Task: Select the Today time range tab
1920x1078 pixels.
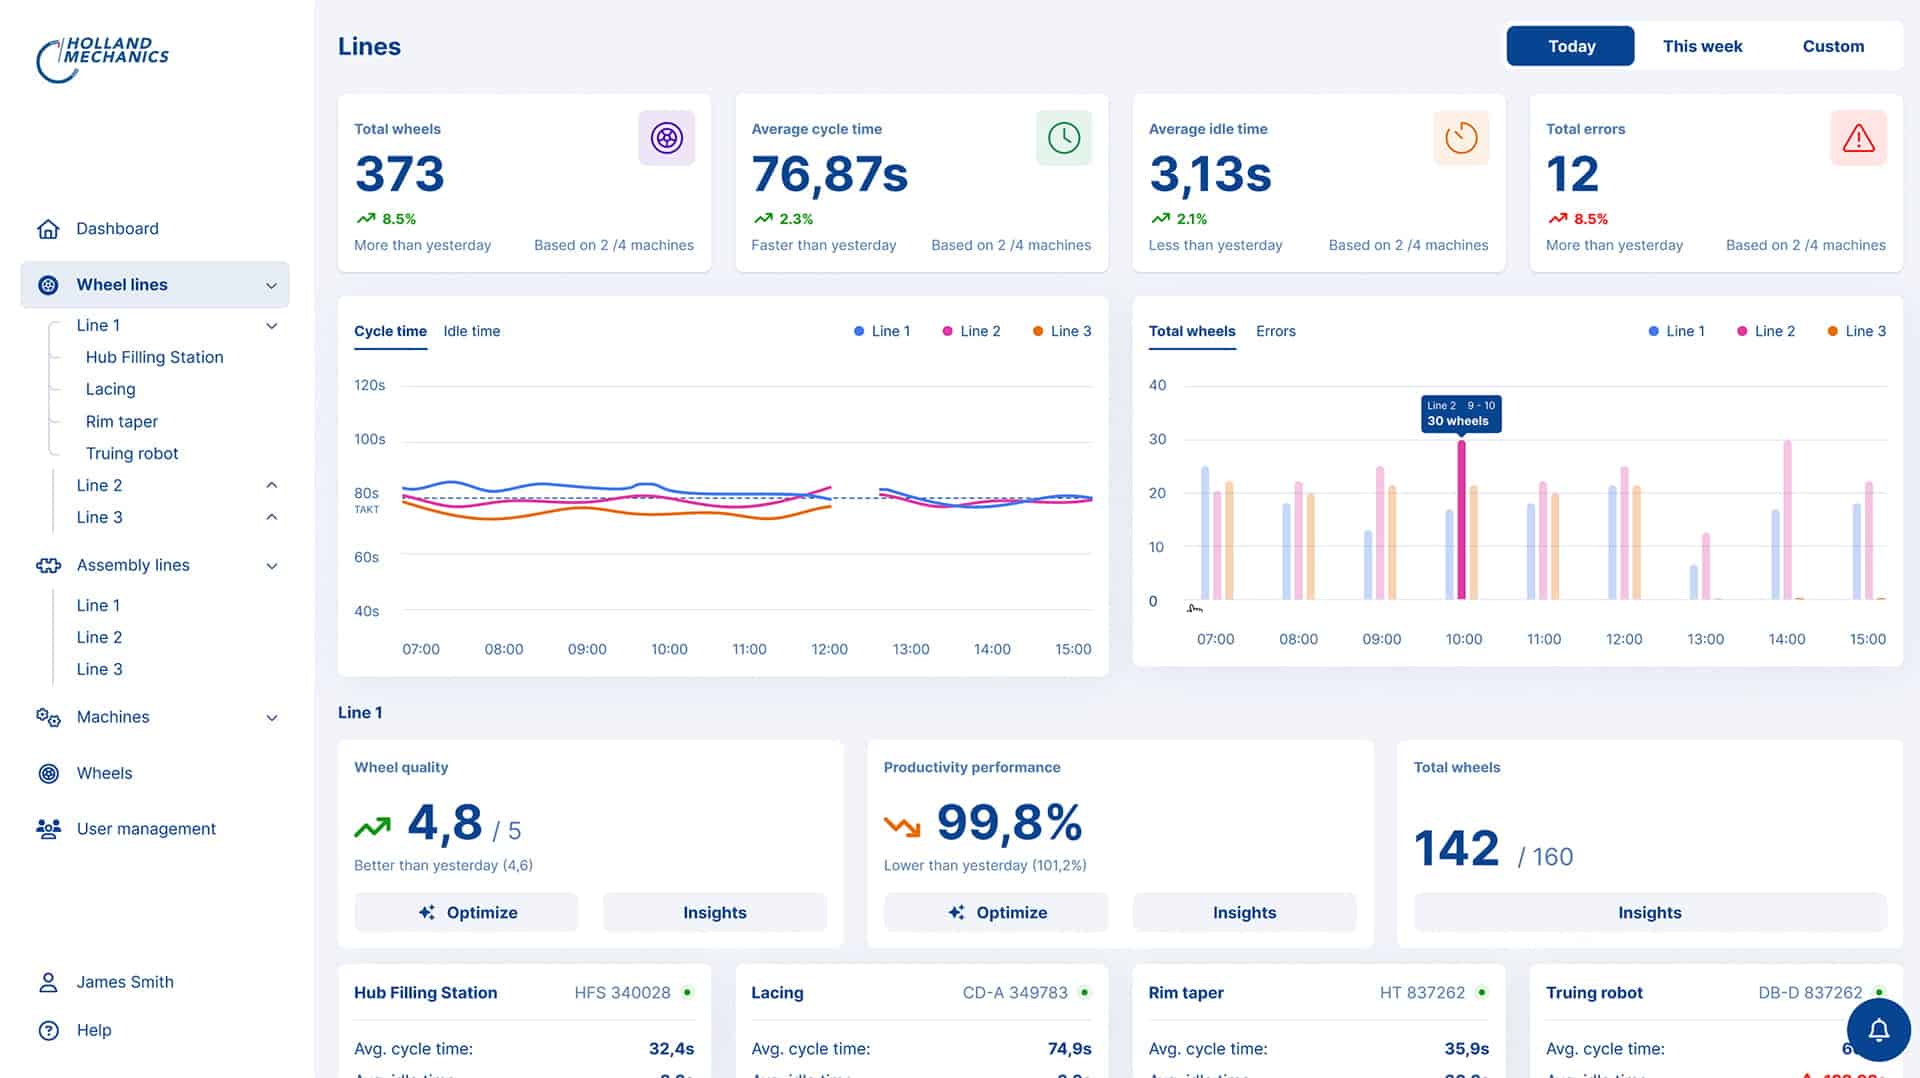Action: pos(1571,46)
